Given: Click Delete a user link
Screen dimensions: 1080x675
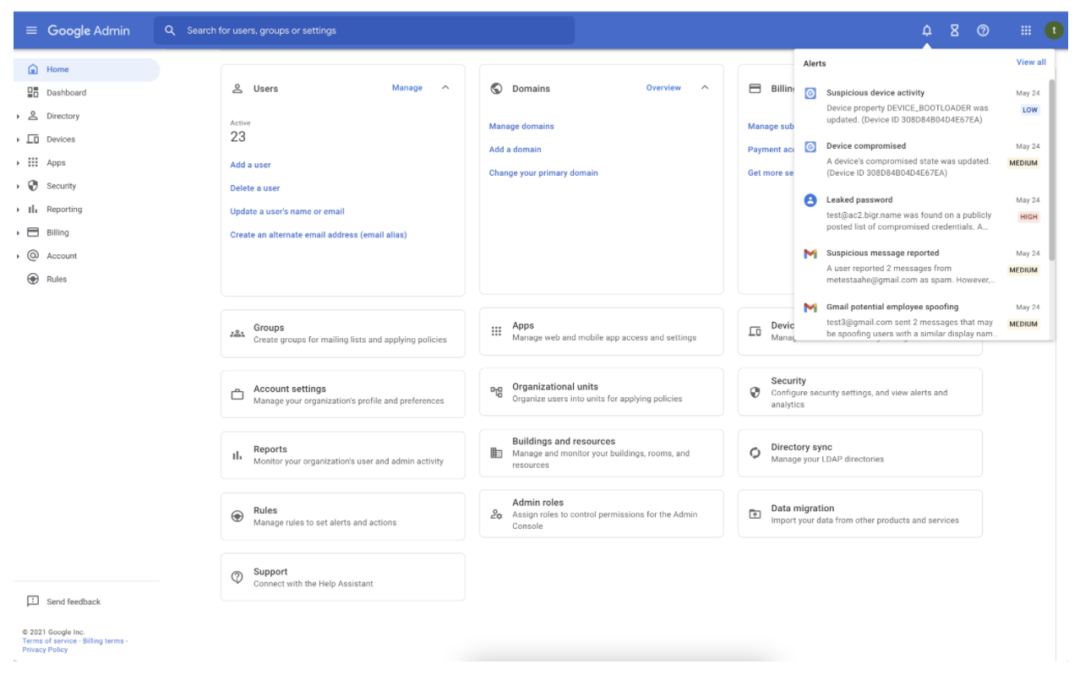Looking at the screenshot, I should click(255, 188).
